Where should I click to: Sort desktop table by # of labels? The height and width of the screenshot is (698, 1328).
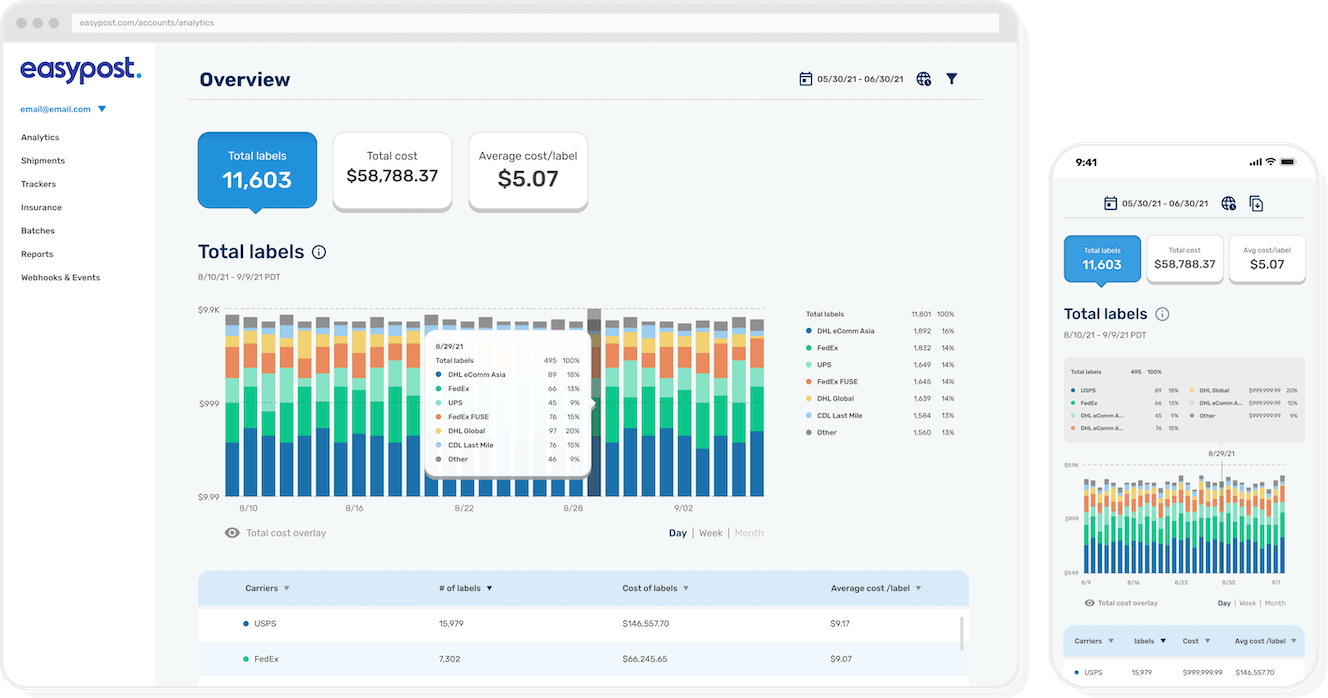[489, 588]
